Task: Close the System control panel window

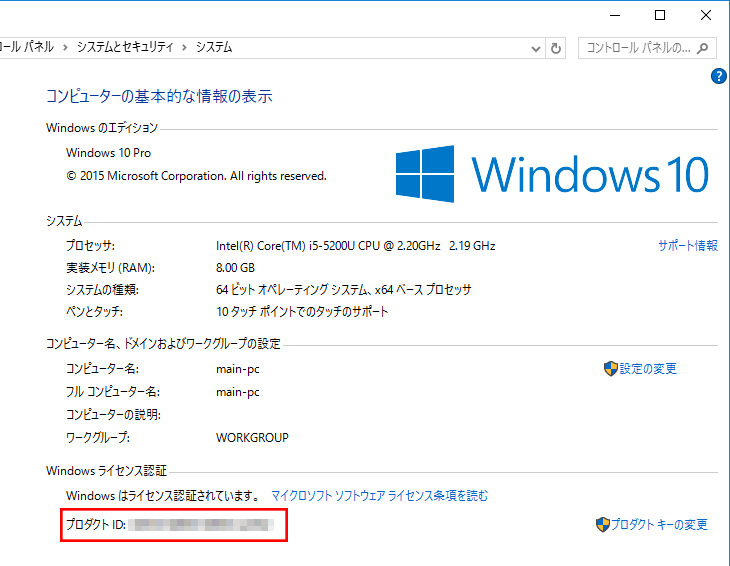Action: point(706,14)
